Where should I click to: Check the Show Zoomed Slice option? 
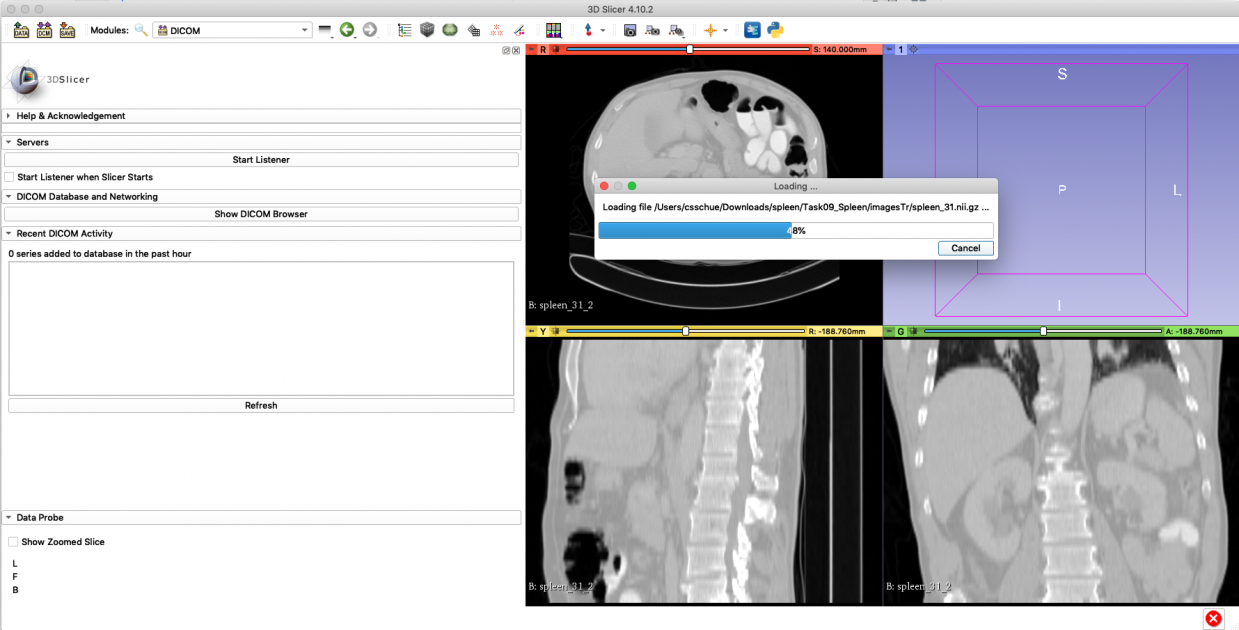click(x=13, y=541)
